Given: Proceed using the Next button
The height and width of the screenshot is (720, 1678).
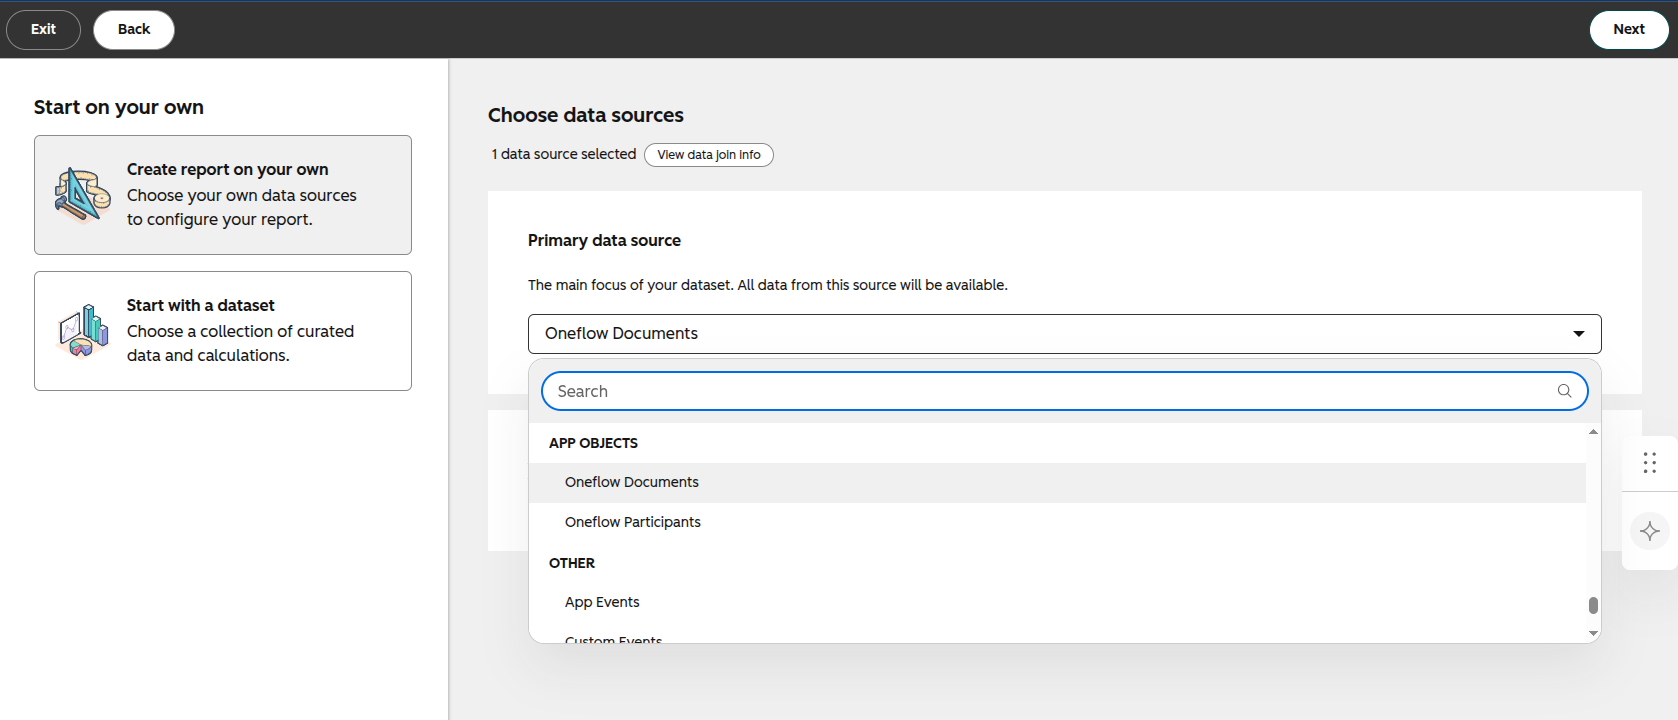Looking at the screenshot, I should click(x=1629, y=29).
